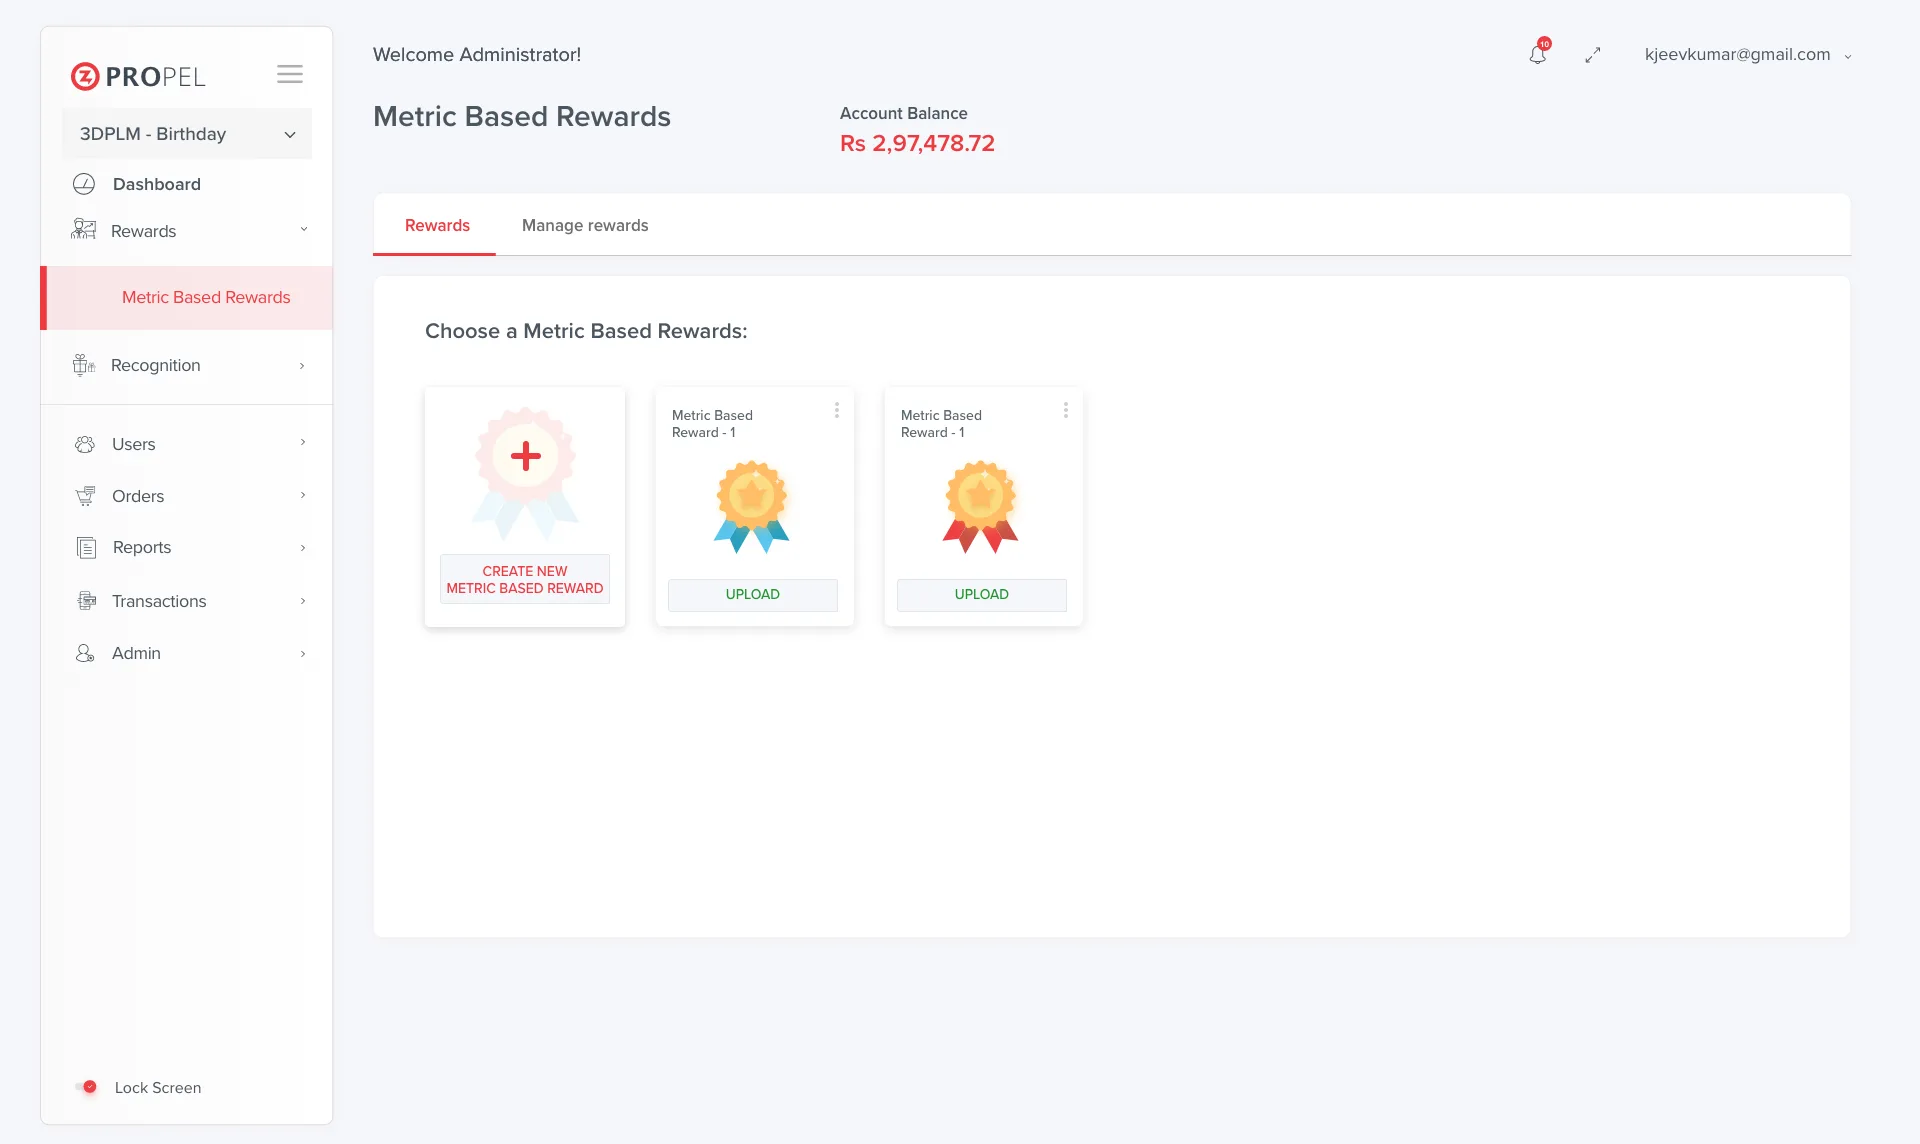Expand the Transactions submenu chevron
Viewport: 1920px width, 1144px height.
(x=303, y=601)
